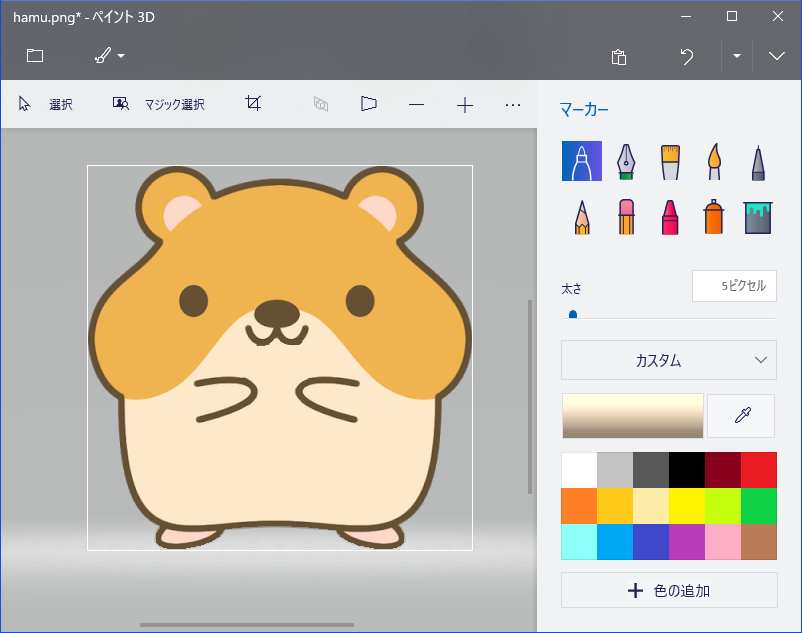Pick the dark gray color swatch
The height and width of the screenshot is (633, 802).
pyautogui.click(x=651, y=470)
